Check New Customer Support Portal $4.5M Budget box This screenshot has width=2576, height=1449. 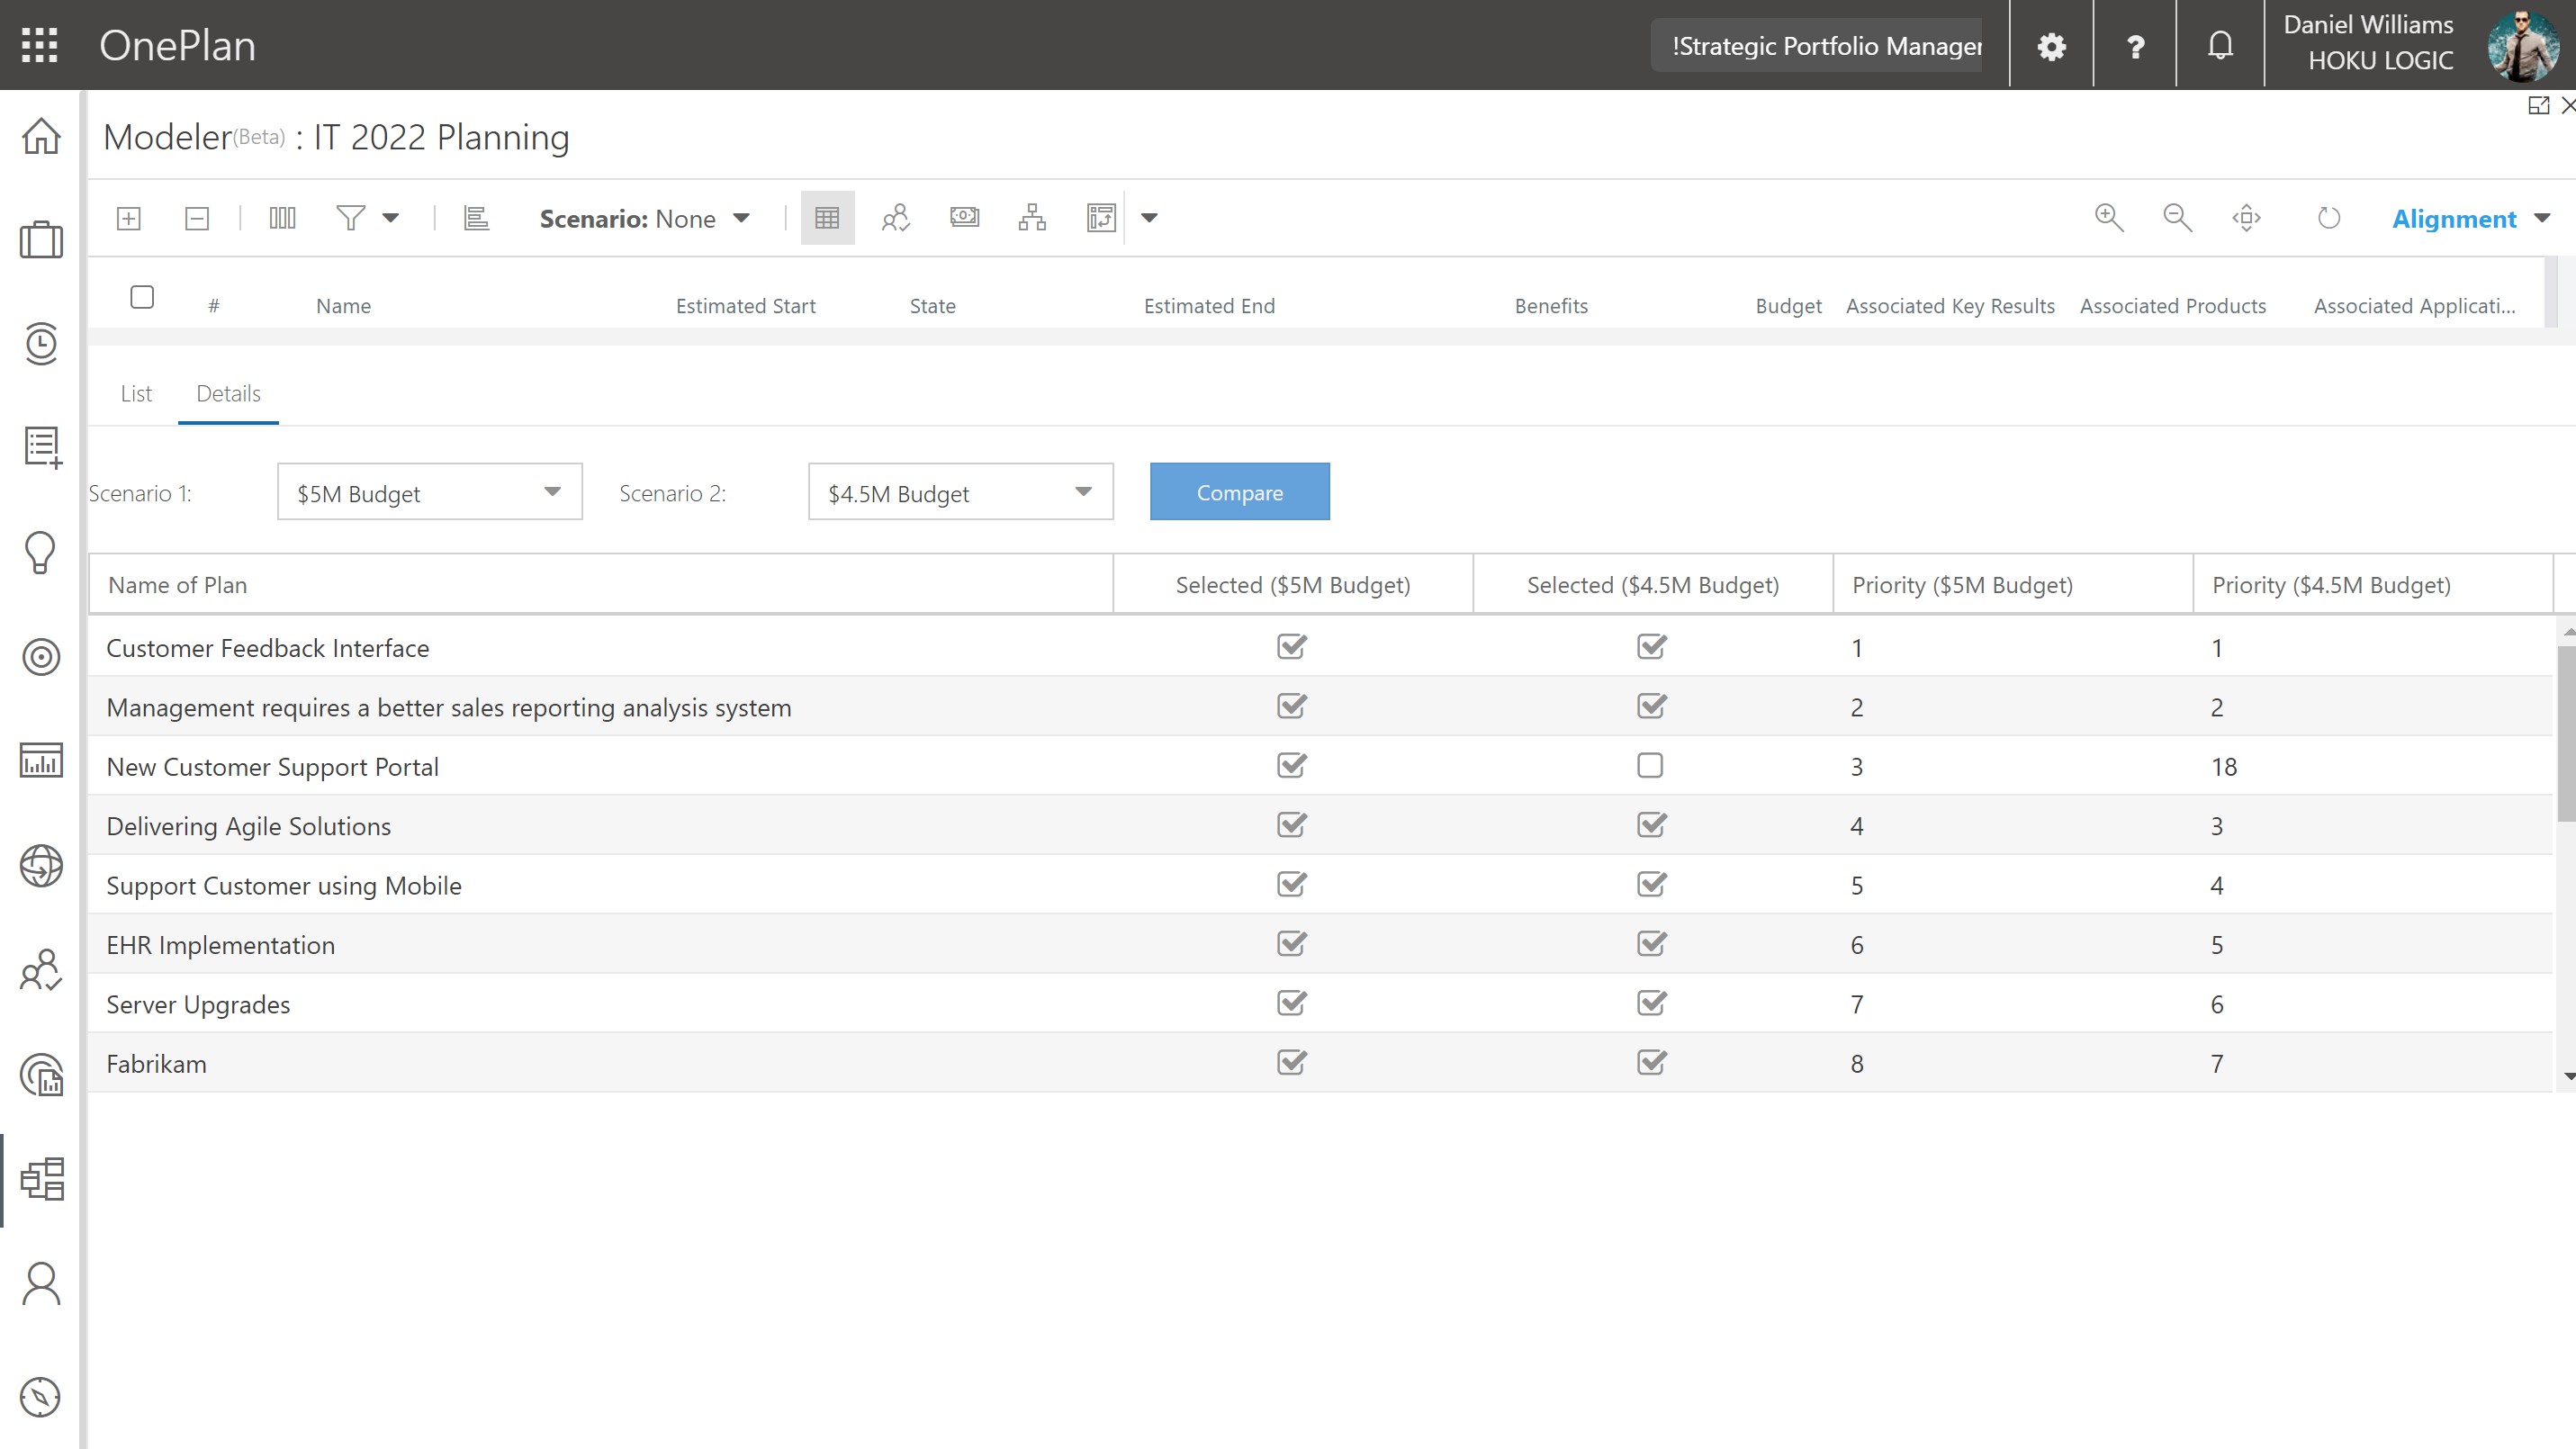click(x=1650, y=765)
